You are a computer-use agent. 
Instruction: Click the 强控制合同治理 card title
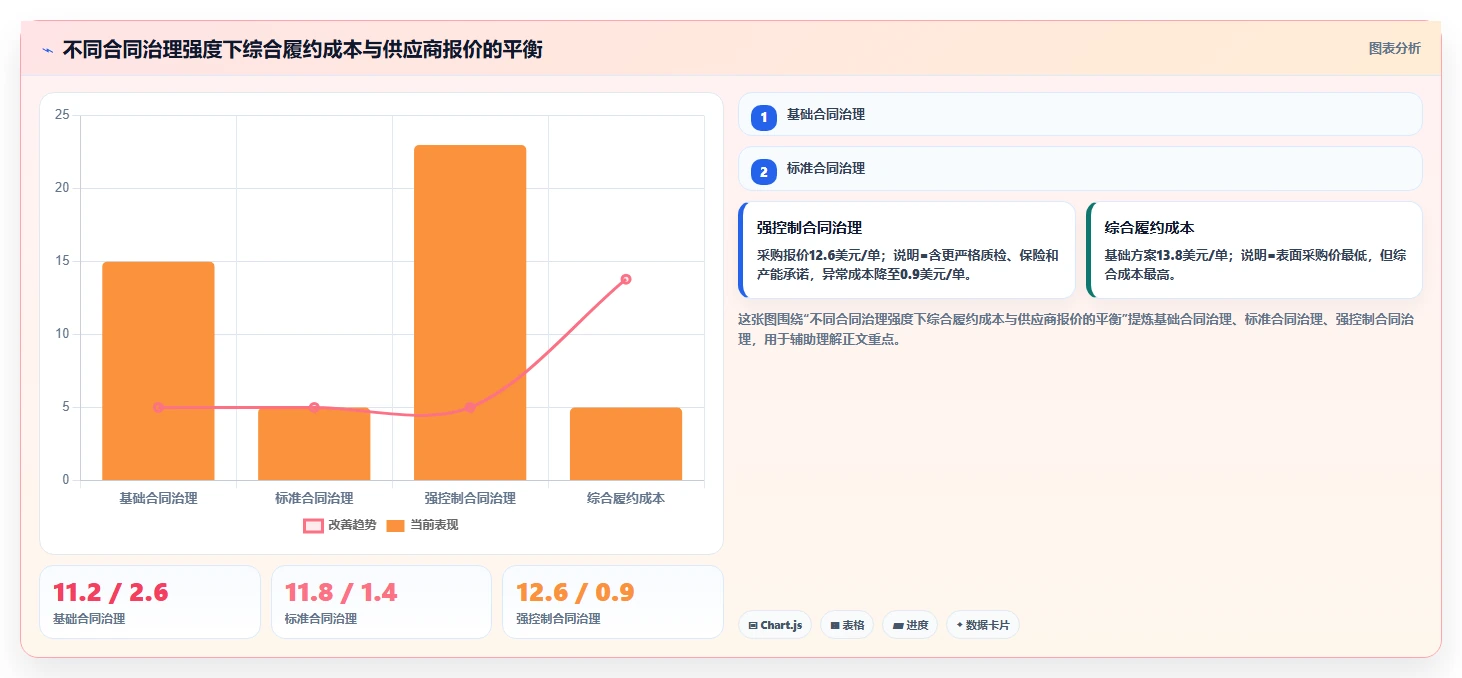(809, 228)
